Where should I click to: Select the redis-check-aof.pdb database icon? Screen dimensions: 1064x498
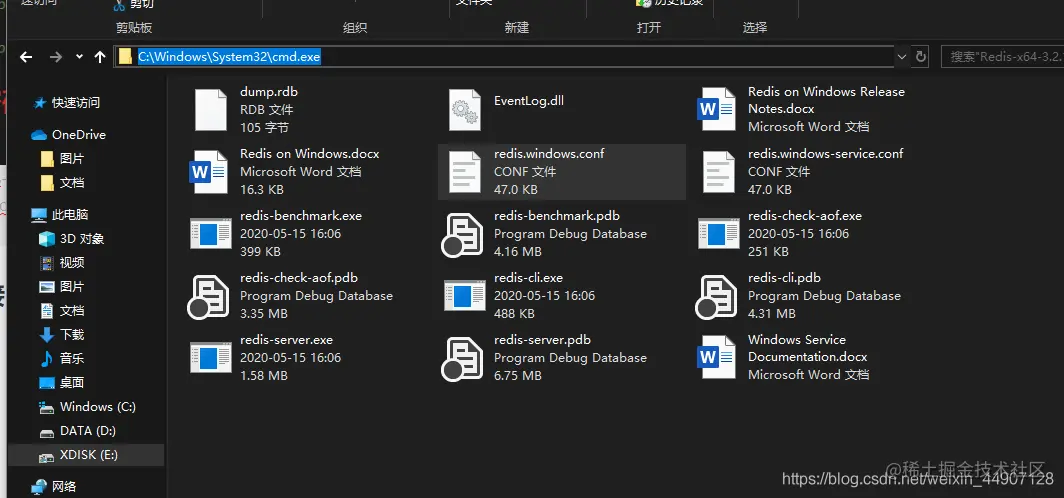coord(208,296)
